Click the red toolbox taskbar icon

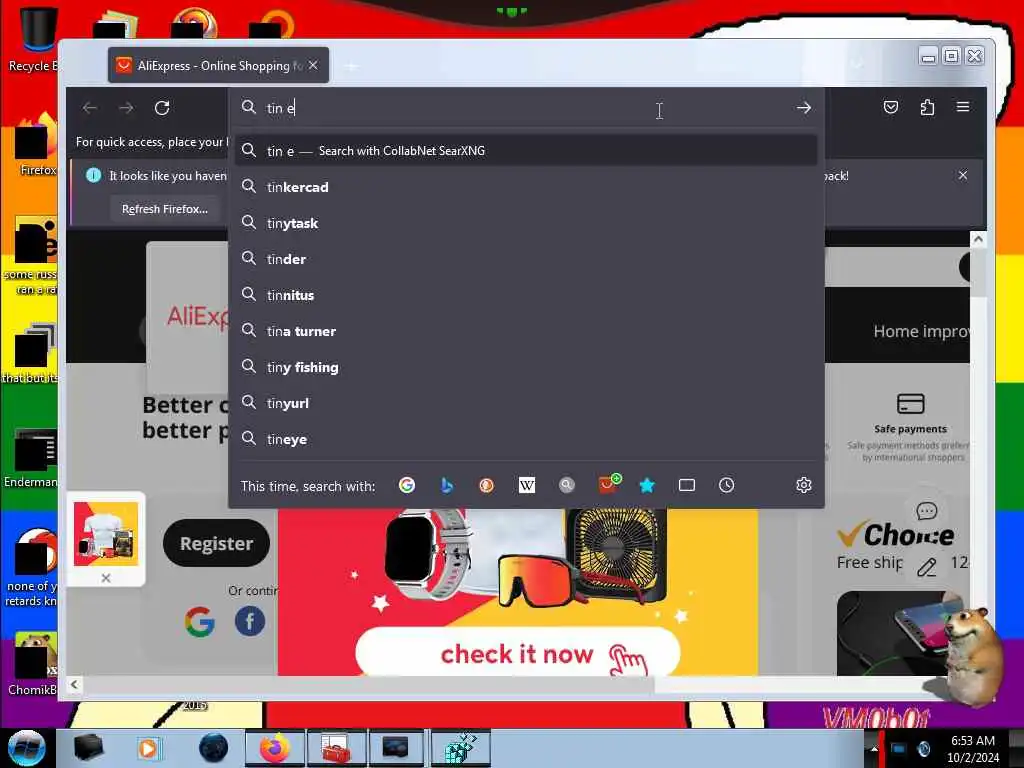click(336, 748)
